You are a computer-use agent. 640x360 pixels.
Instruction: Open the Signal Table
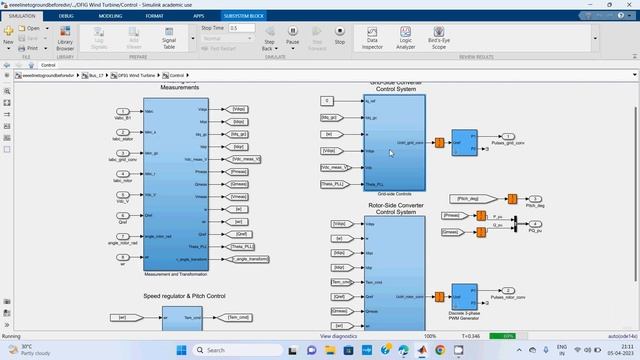click(169, 38)
